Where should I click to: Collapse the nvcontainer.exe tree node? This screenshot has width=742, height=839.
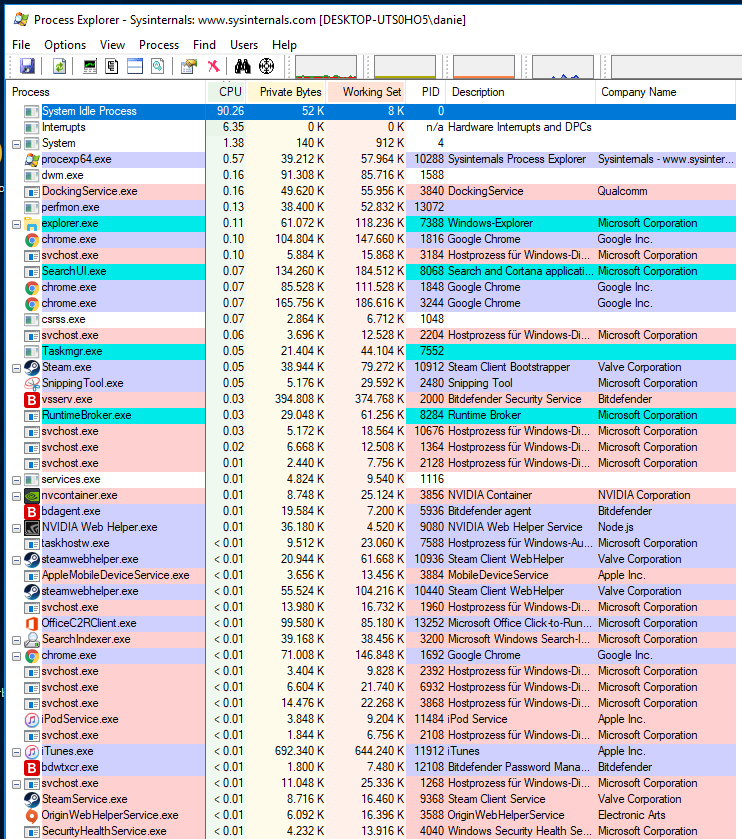(x=17, y=496)
